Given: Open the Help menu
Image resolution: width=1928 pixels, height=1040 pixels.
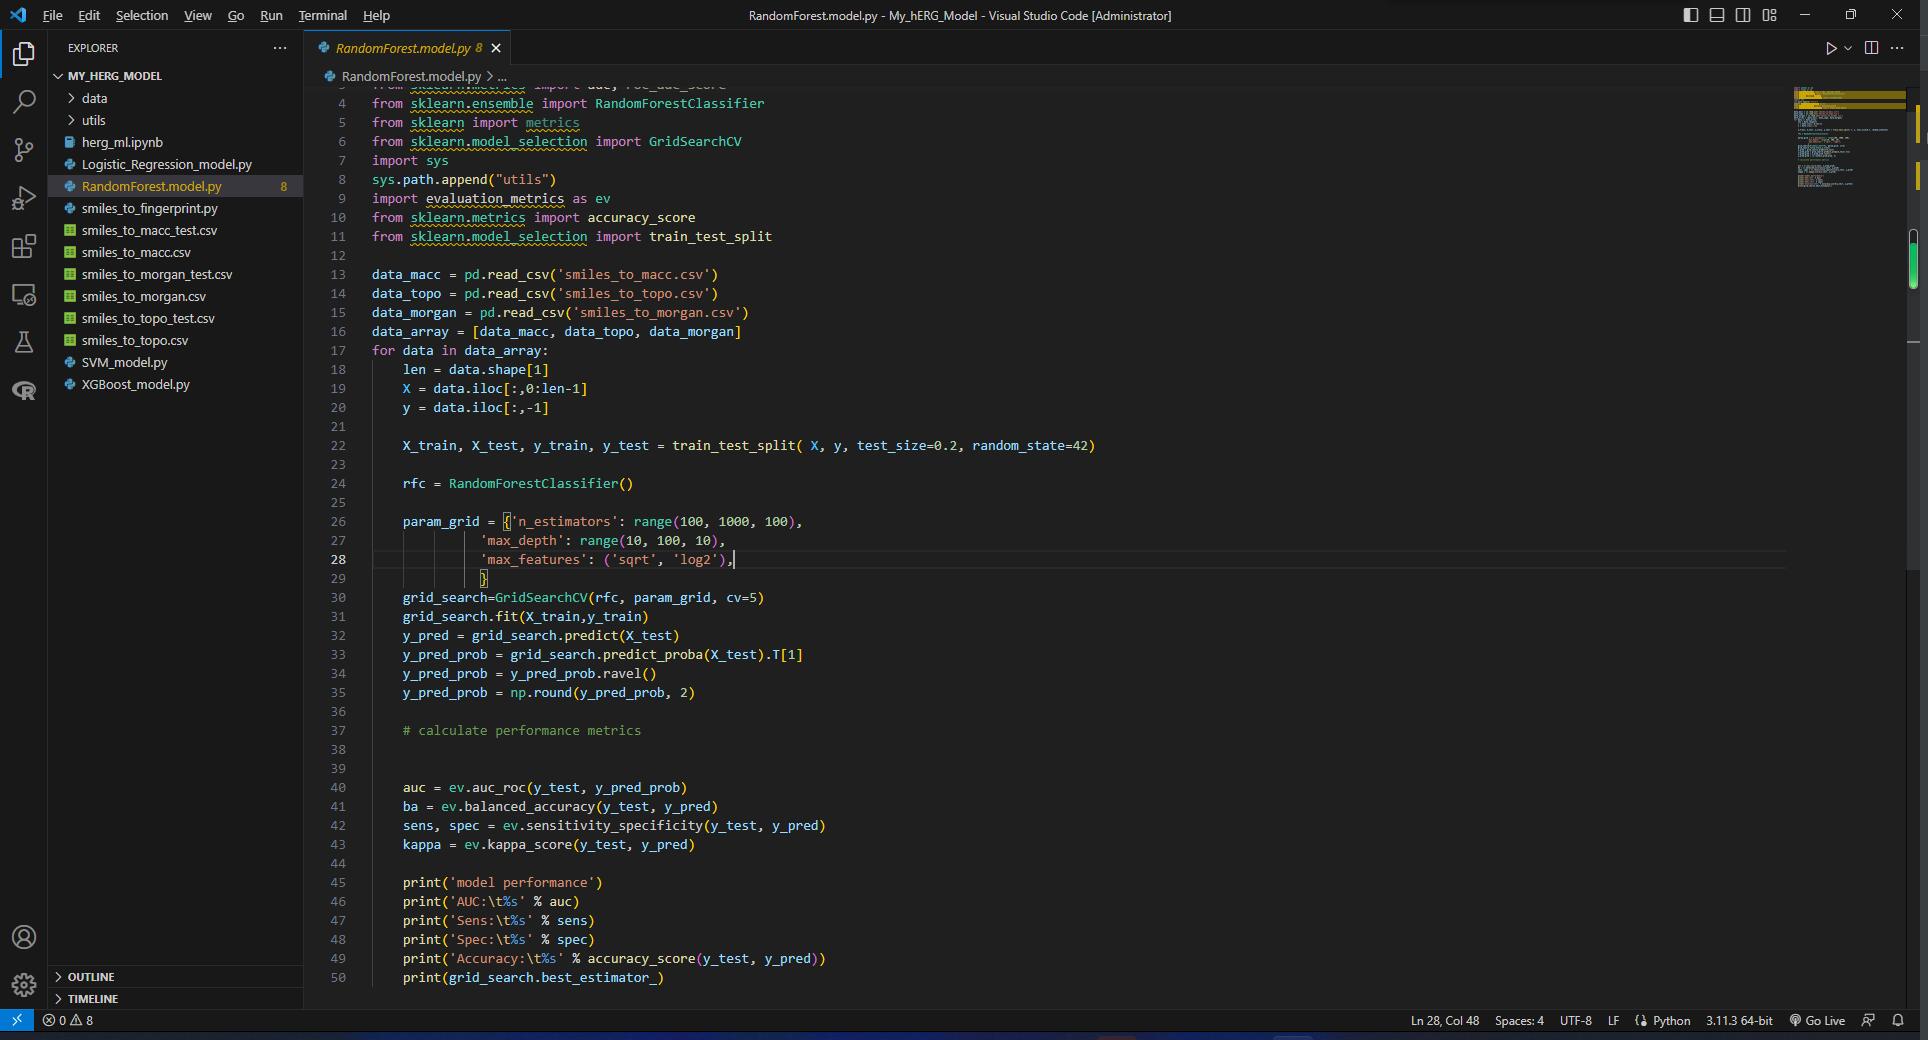Looking at the screenshot, I should (x=376, y=15).
